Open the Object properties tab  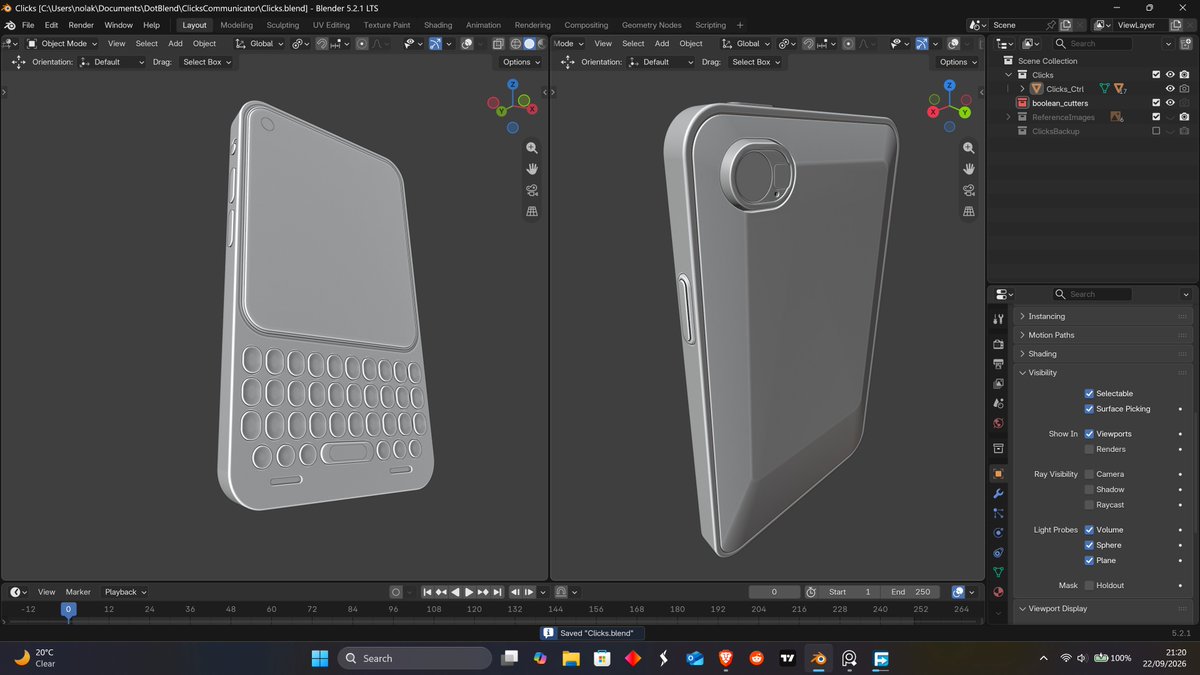tap(997, 473)
